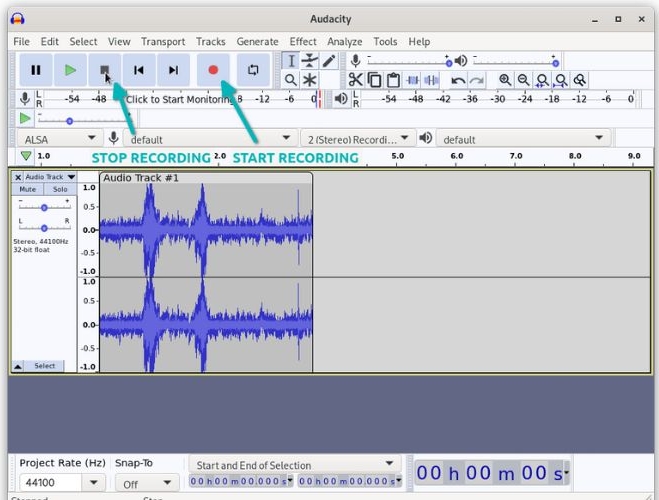Stop recording with the Stop button
The width and height of the screenshot is (659, 500).
point(104,70)
